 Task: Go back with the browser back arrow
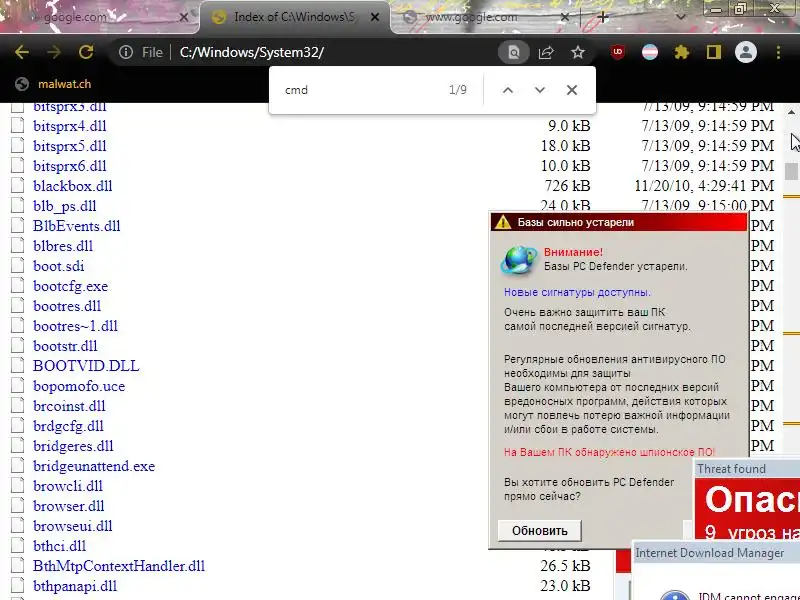coord(21,52)
